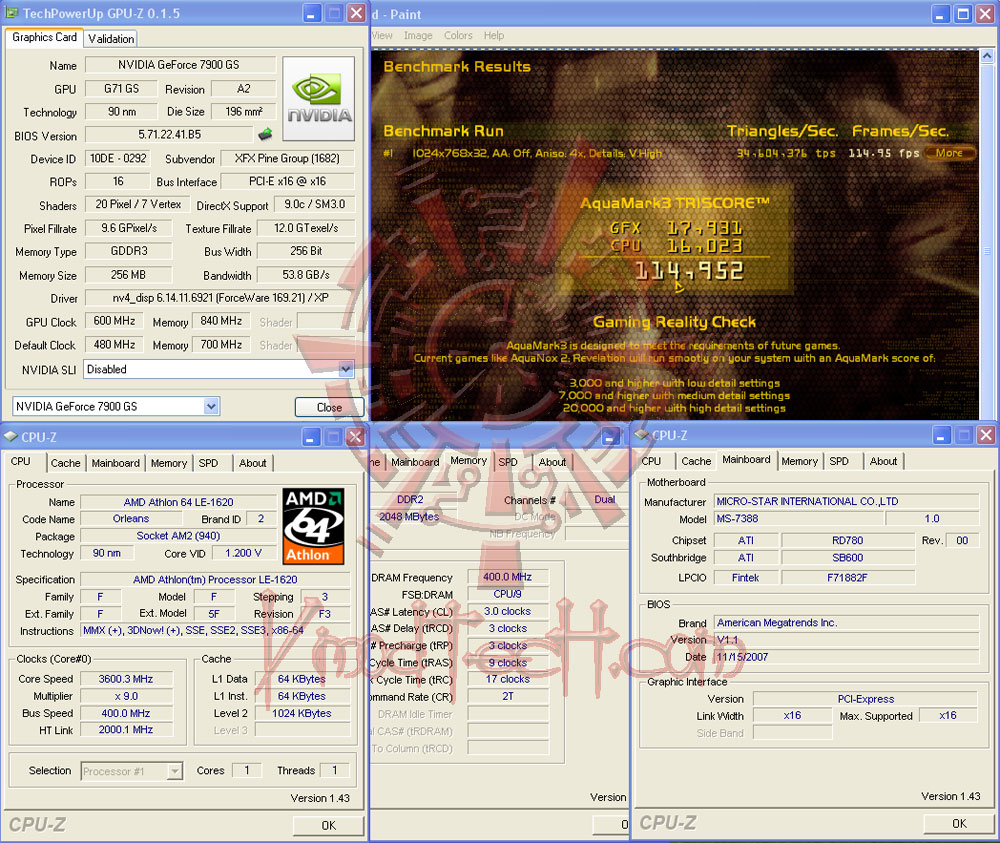Viewport: 1000px width, 843px height.
Task: Open the Memory tab in left CPU-Z
Action: click(169, 463)
